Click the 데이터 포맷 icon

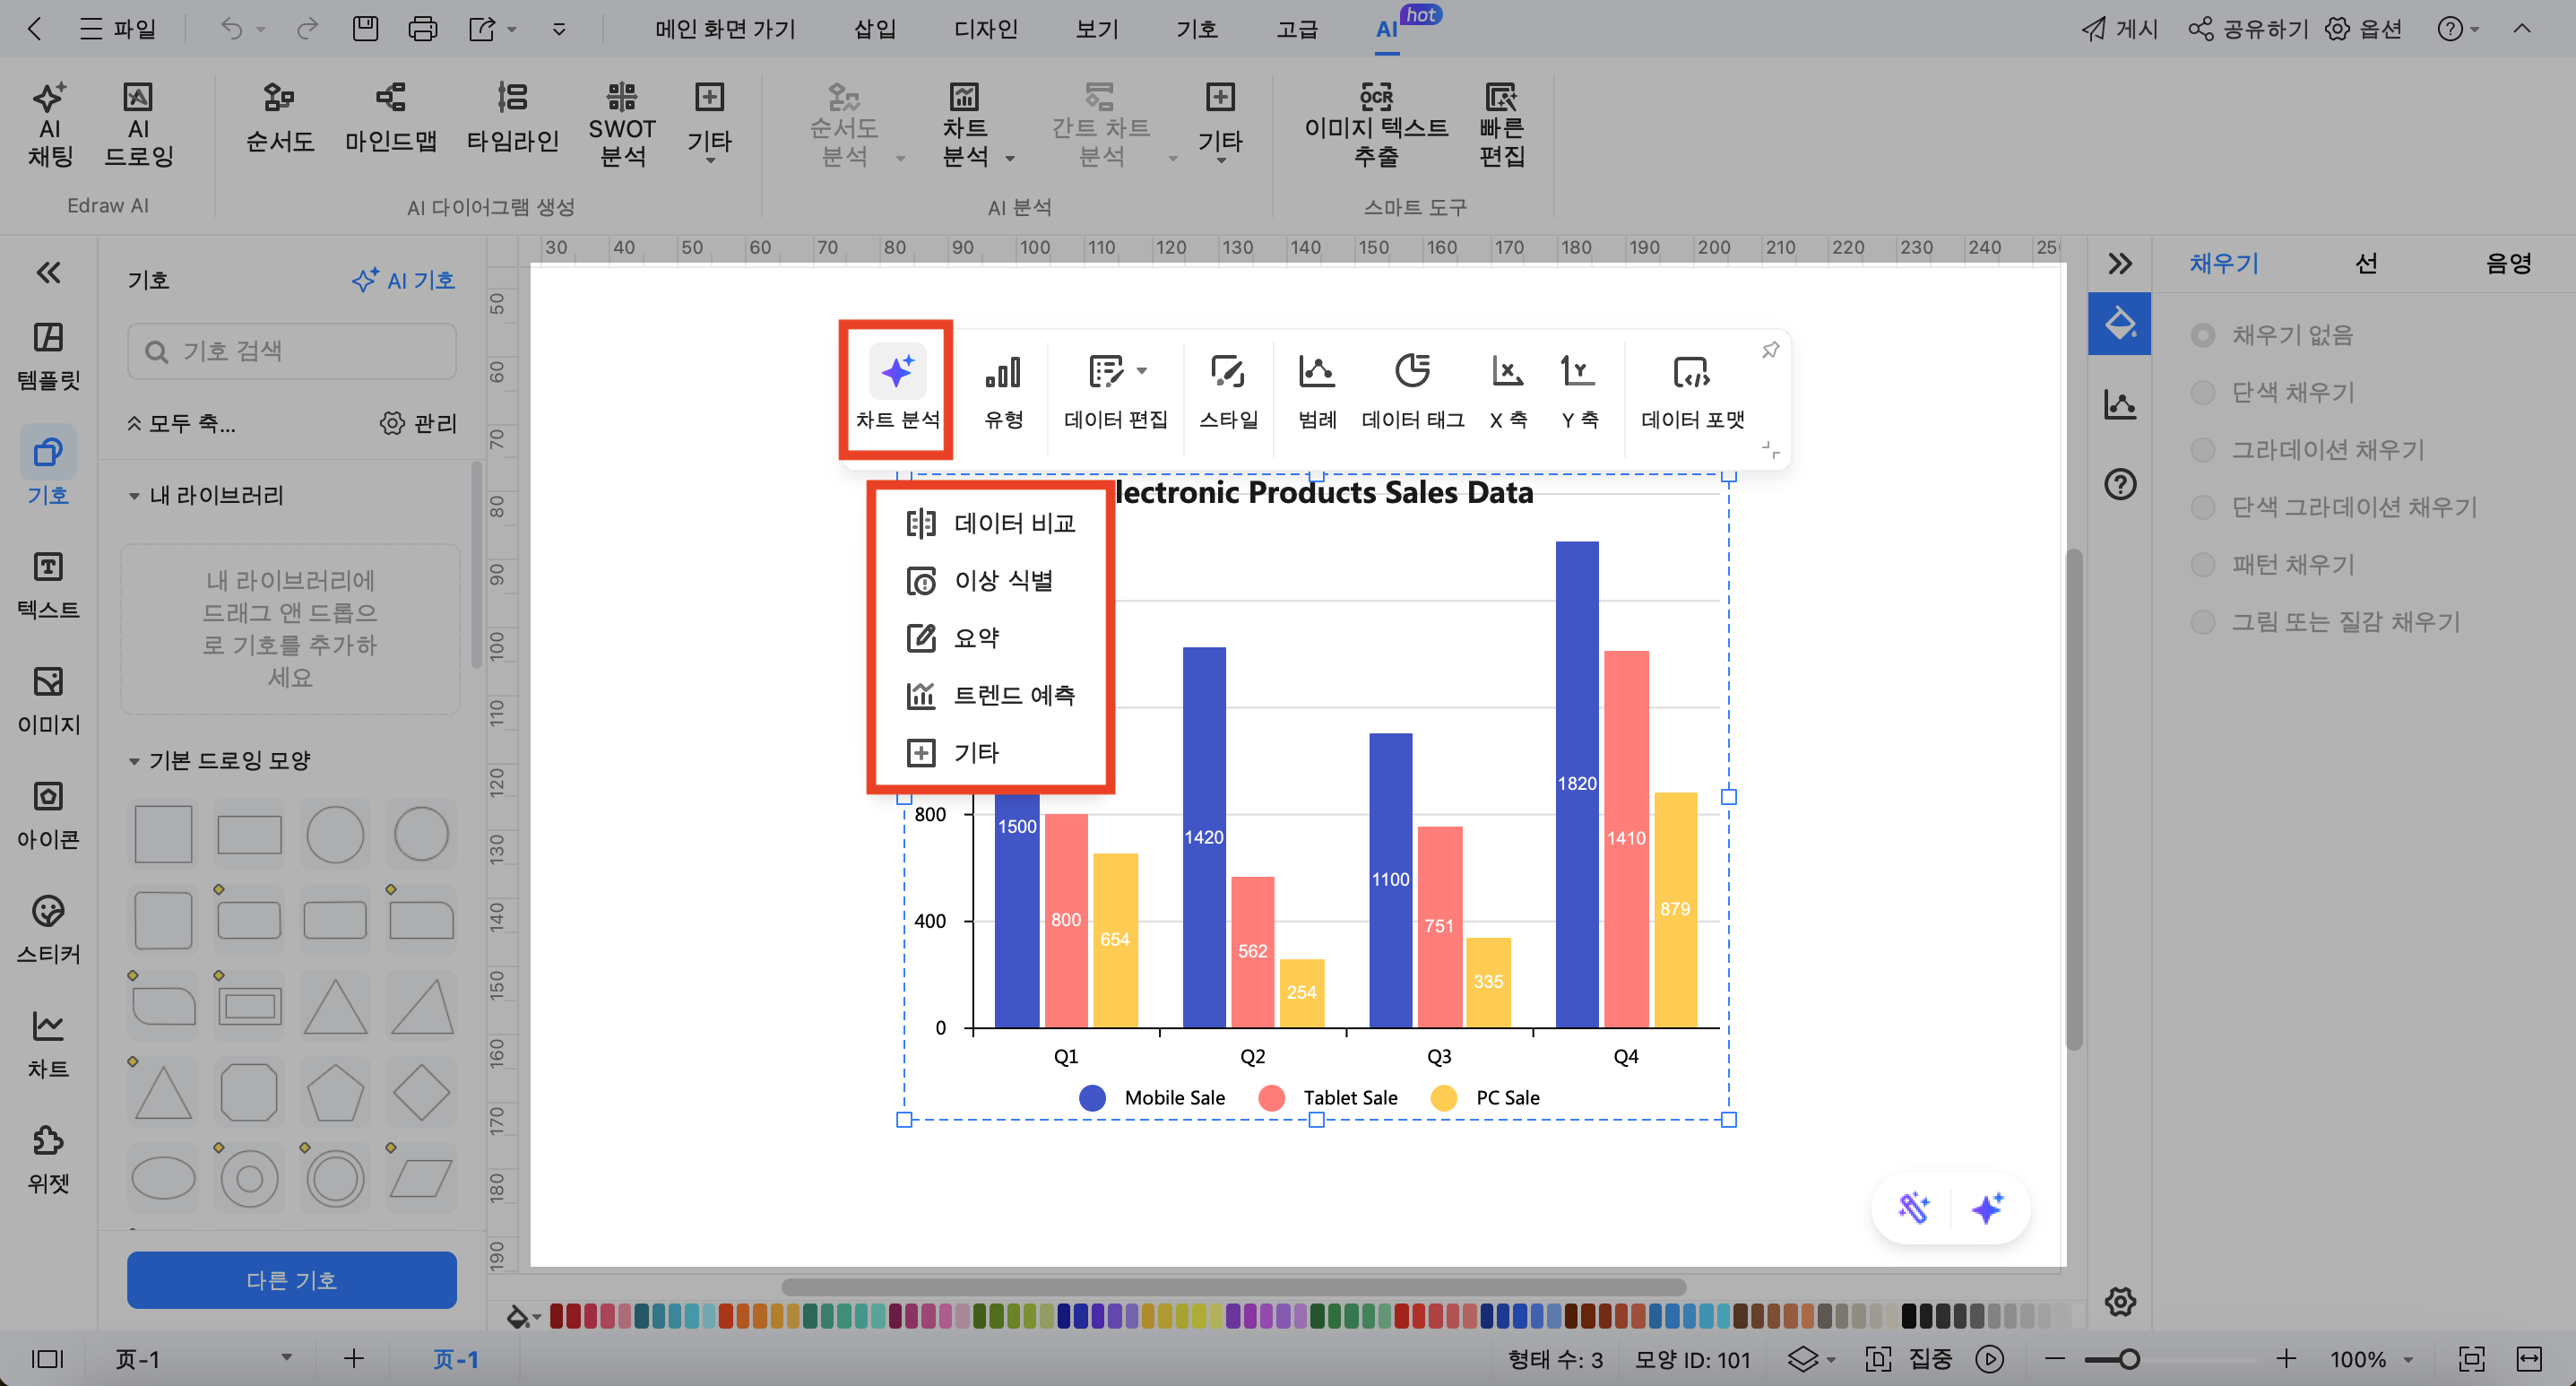(x=1691, y=372)
